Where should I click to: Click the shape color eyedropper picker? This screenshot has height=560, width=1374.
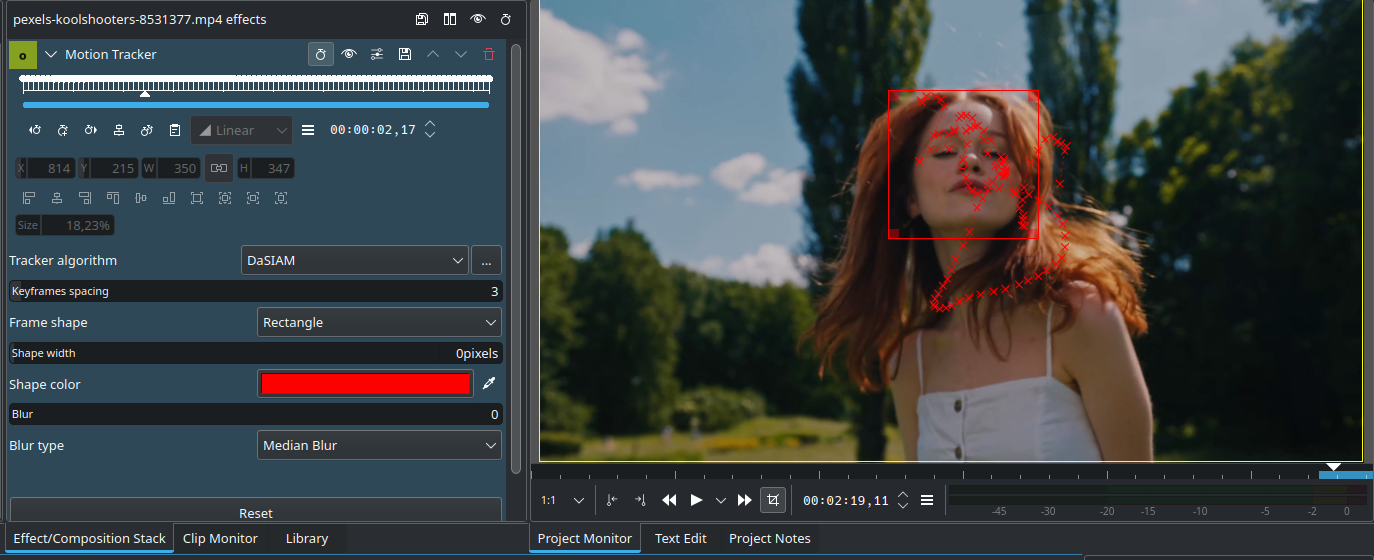[x=489, y=384]
